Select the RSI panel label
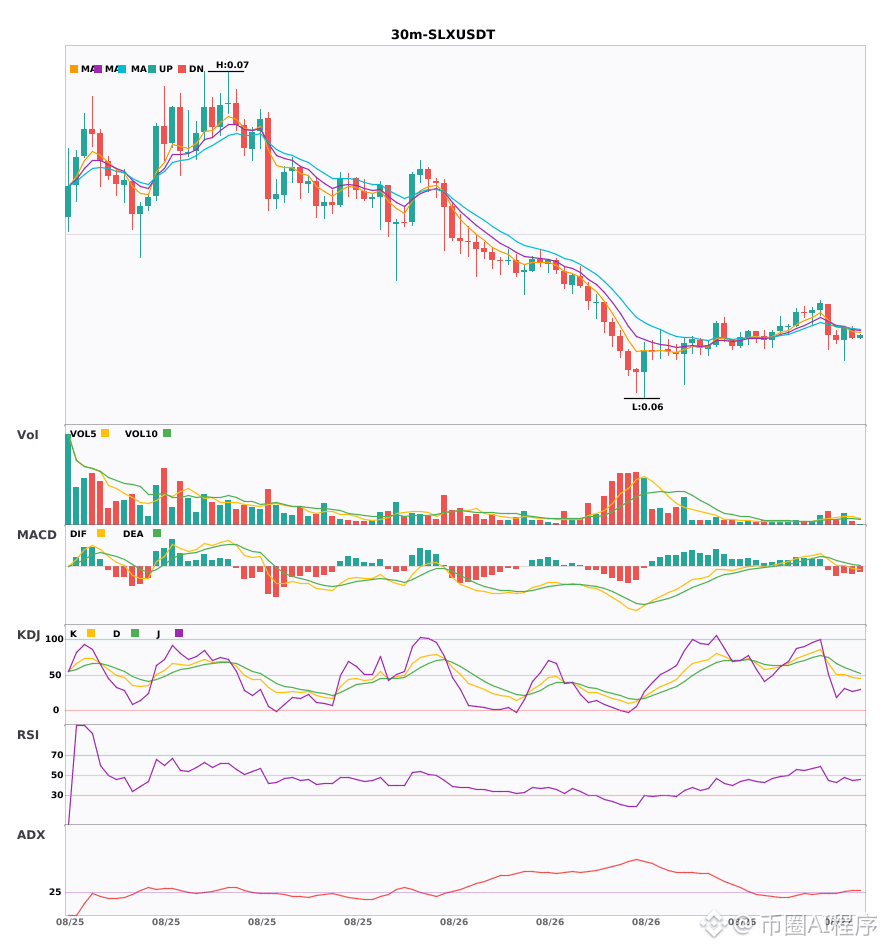The width and height of the screenshot is (885, 950). click(28, 734)
